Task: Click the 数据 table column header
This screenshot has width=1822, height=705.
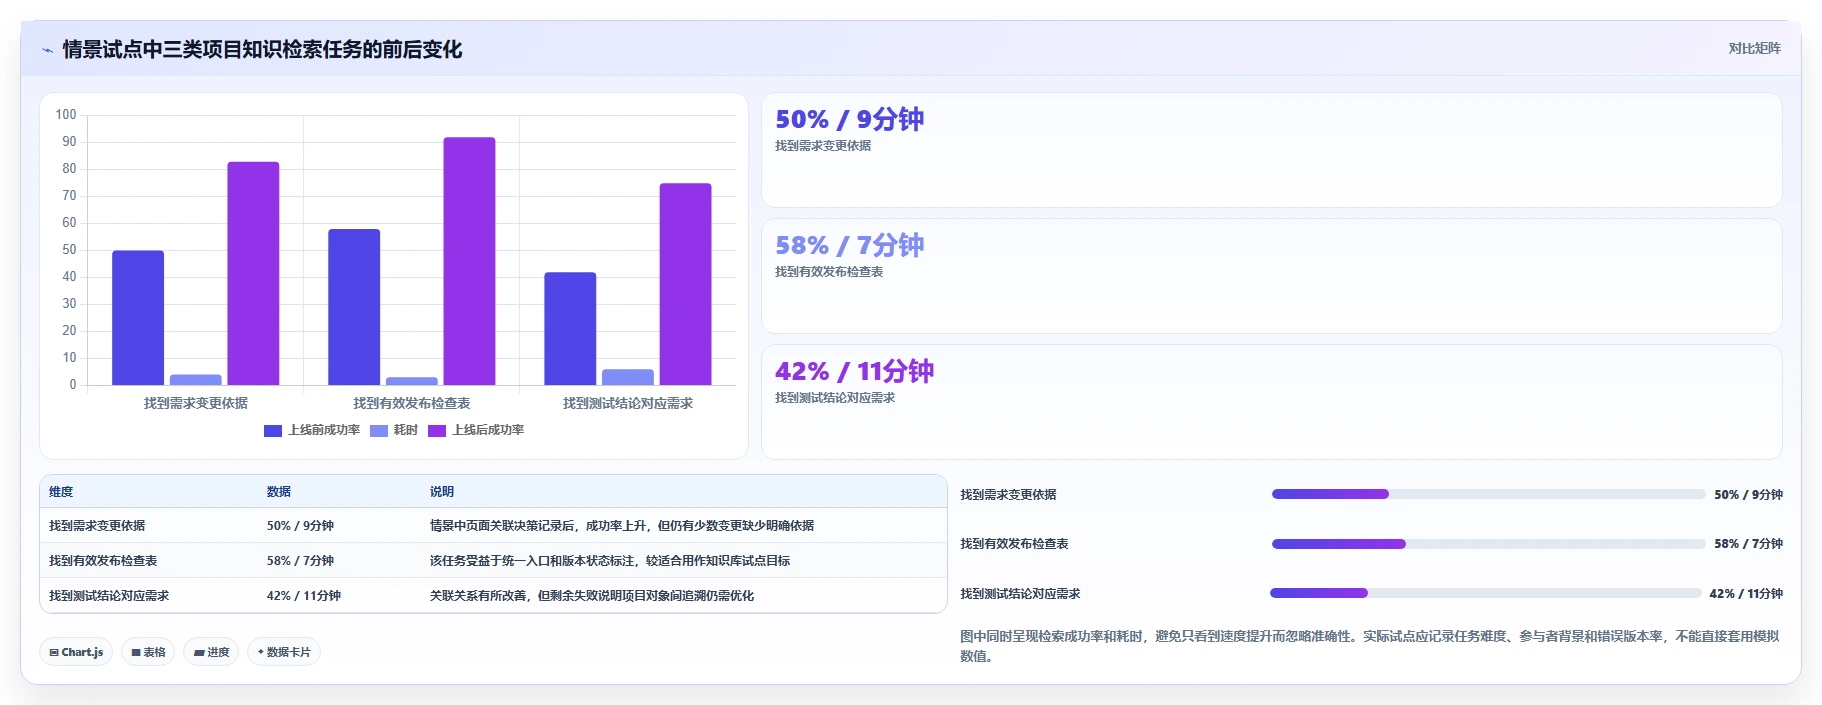Action: pyautogui.click(x=279, y=492)
